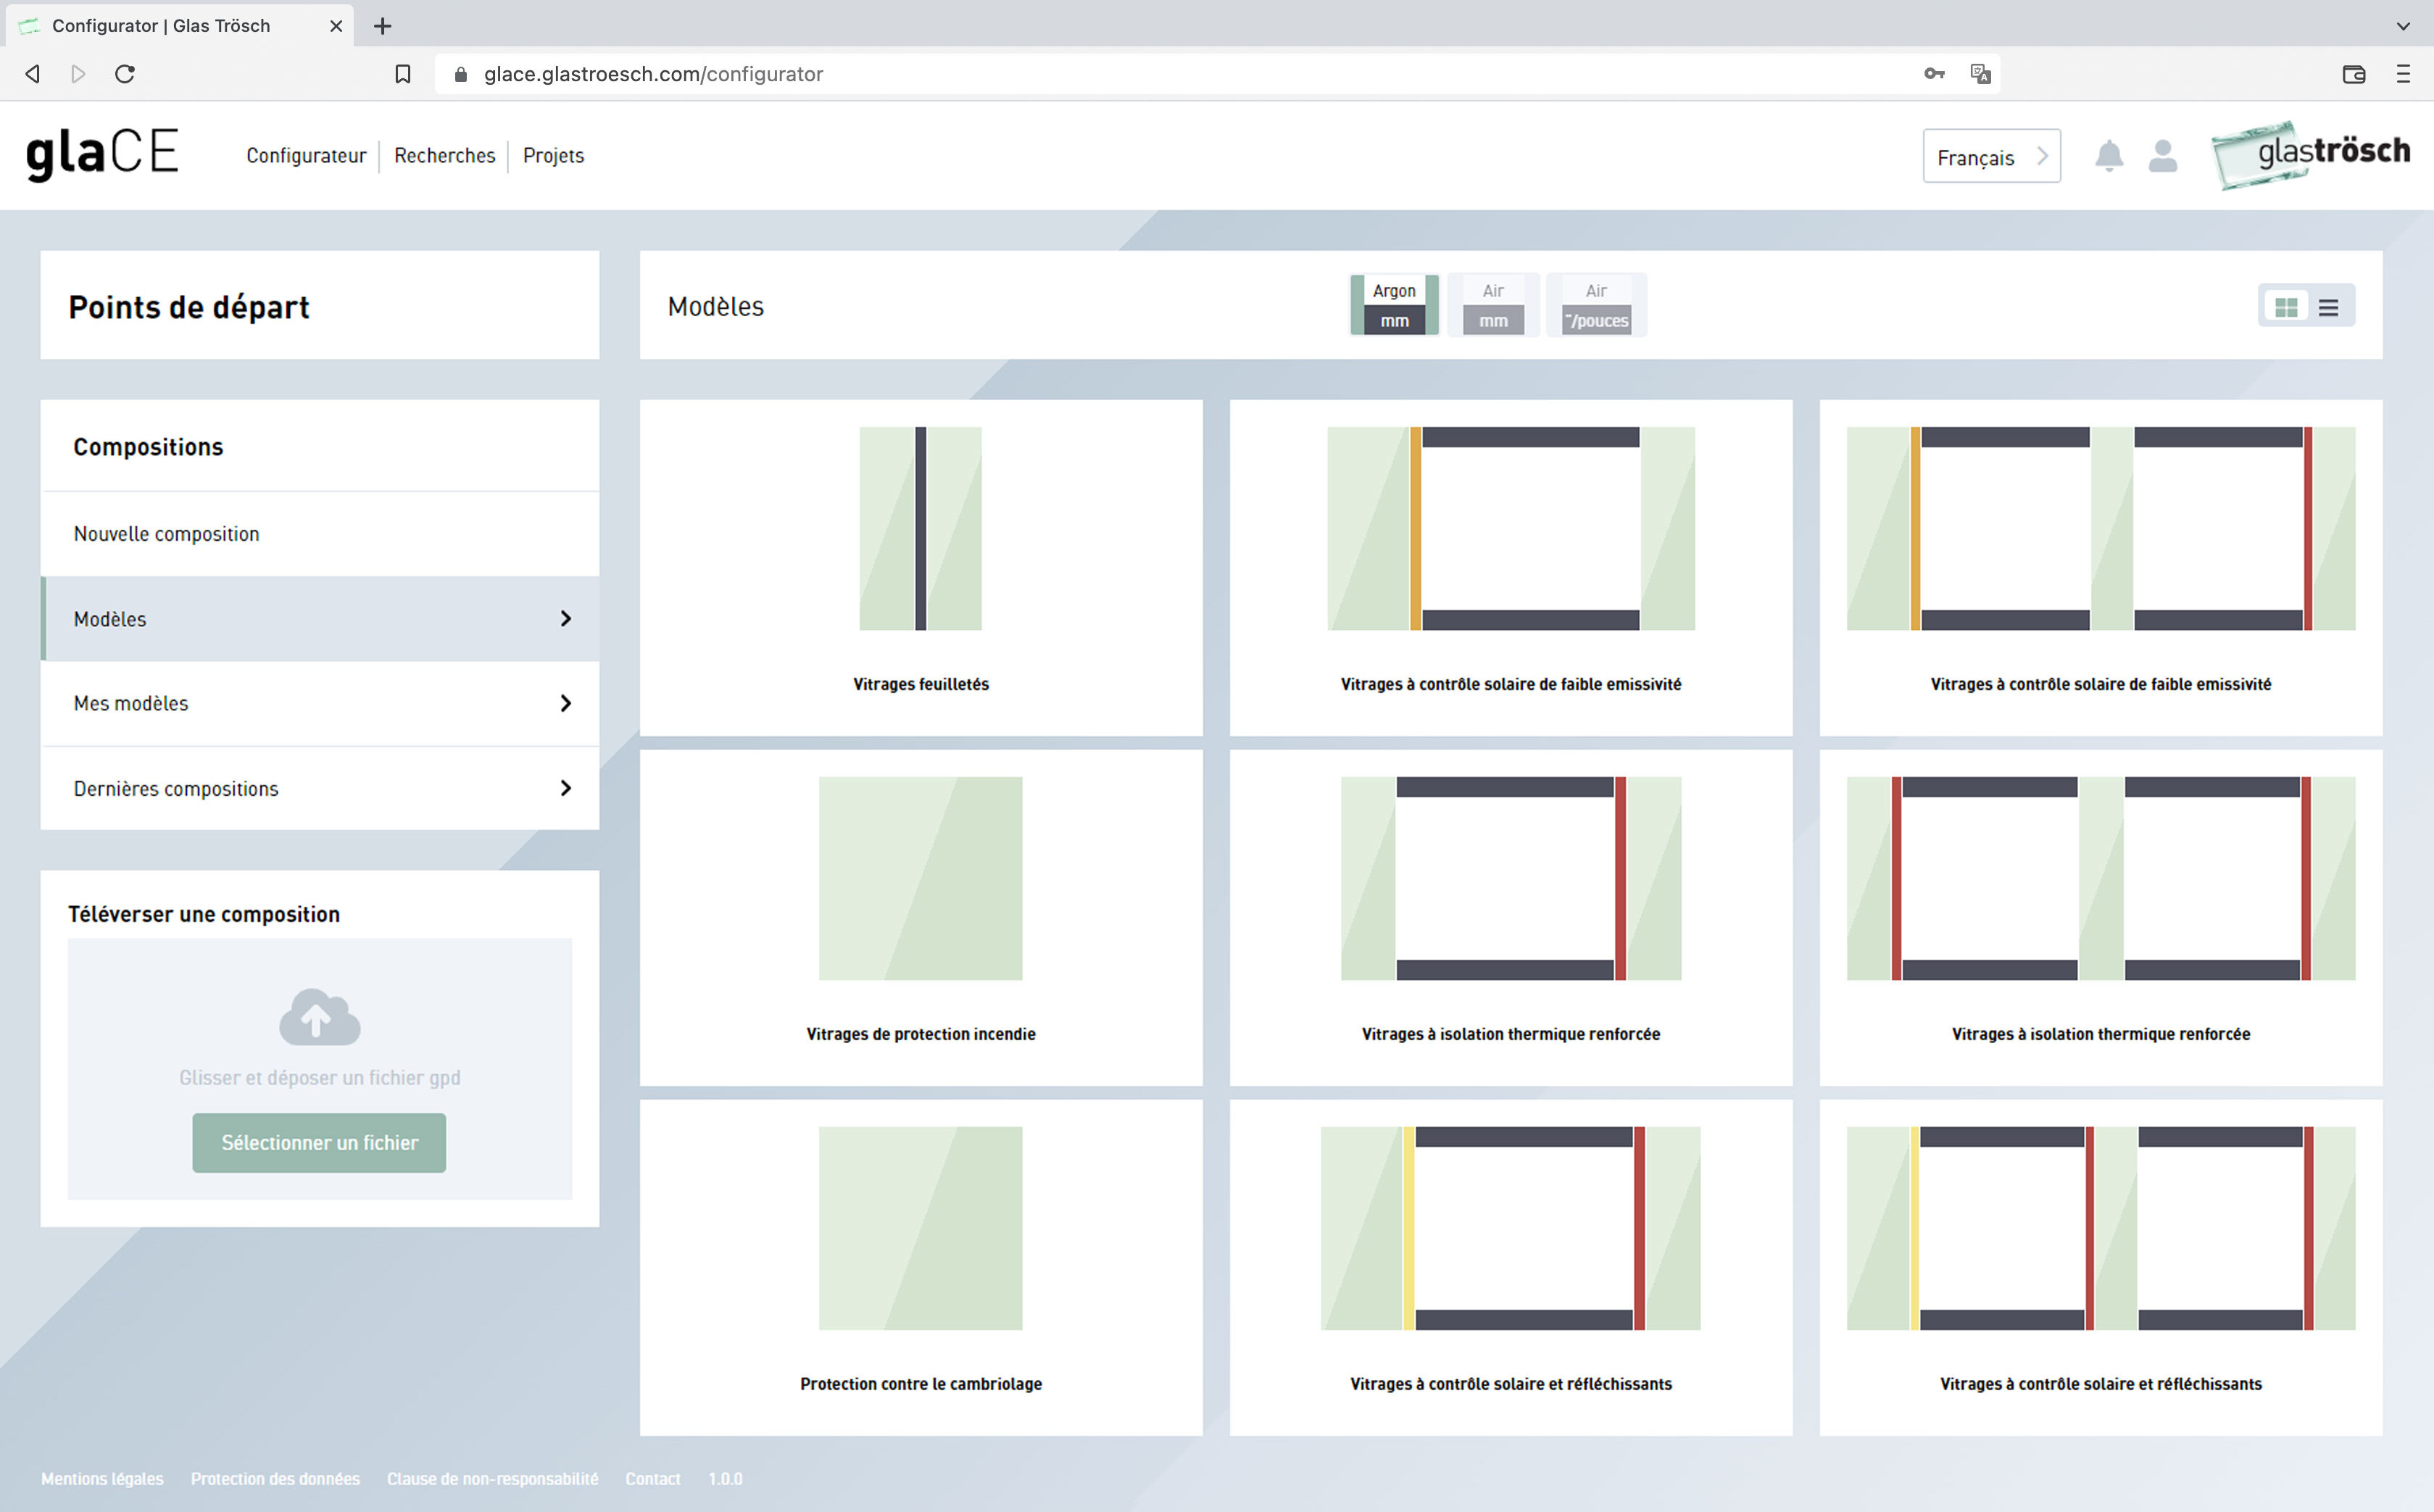Select the Dernières compositions entry

[x=320, y=788]
